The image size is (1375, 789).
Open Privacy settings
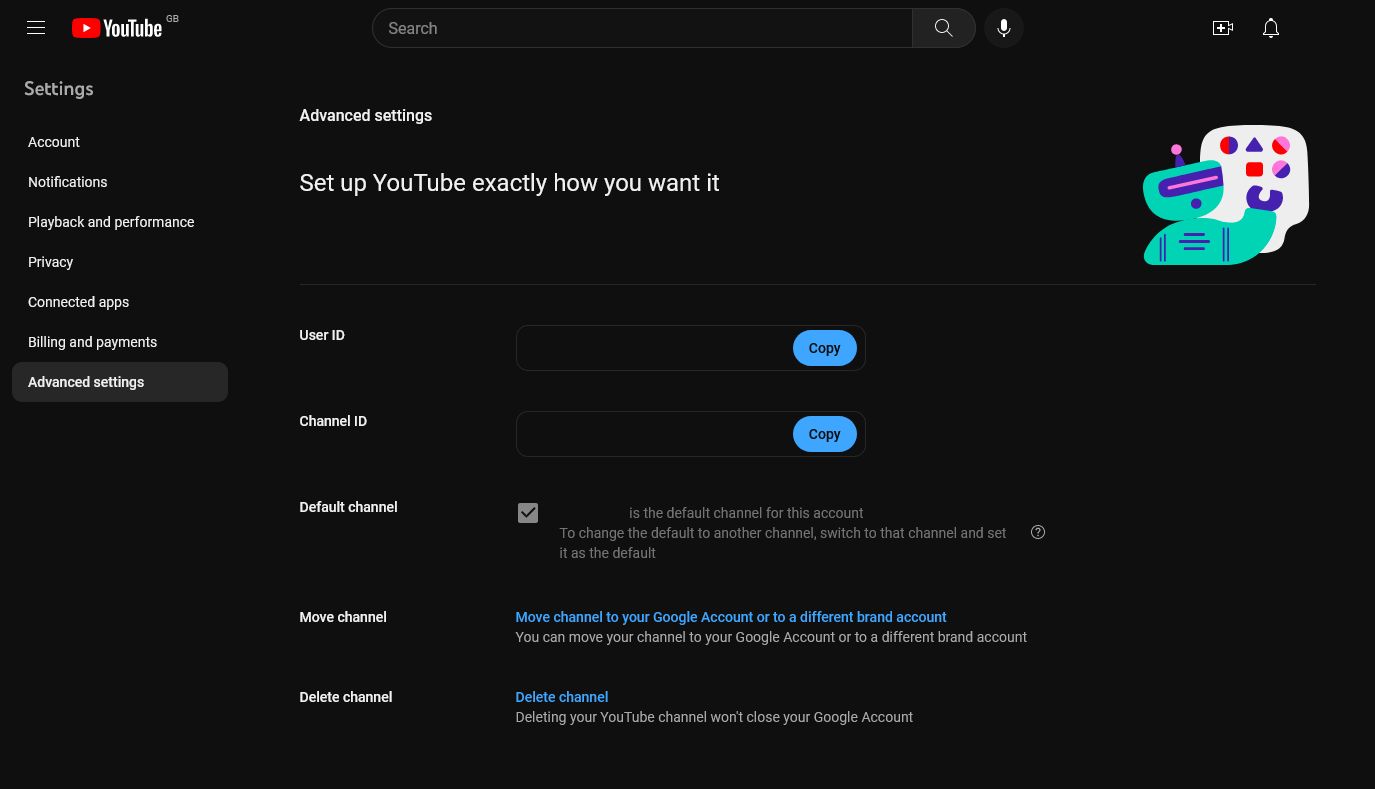click(x=50, y=262)
